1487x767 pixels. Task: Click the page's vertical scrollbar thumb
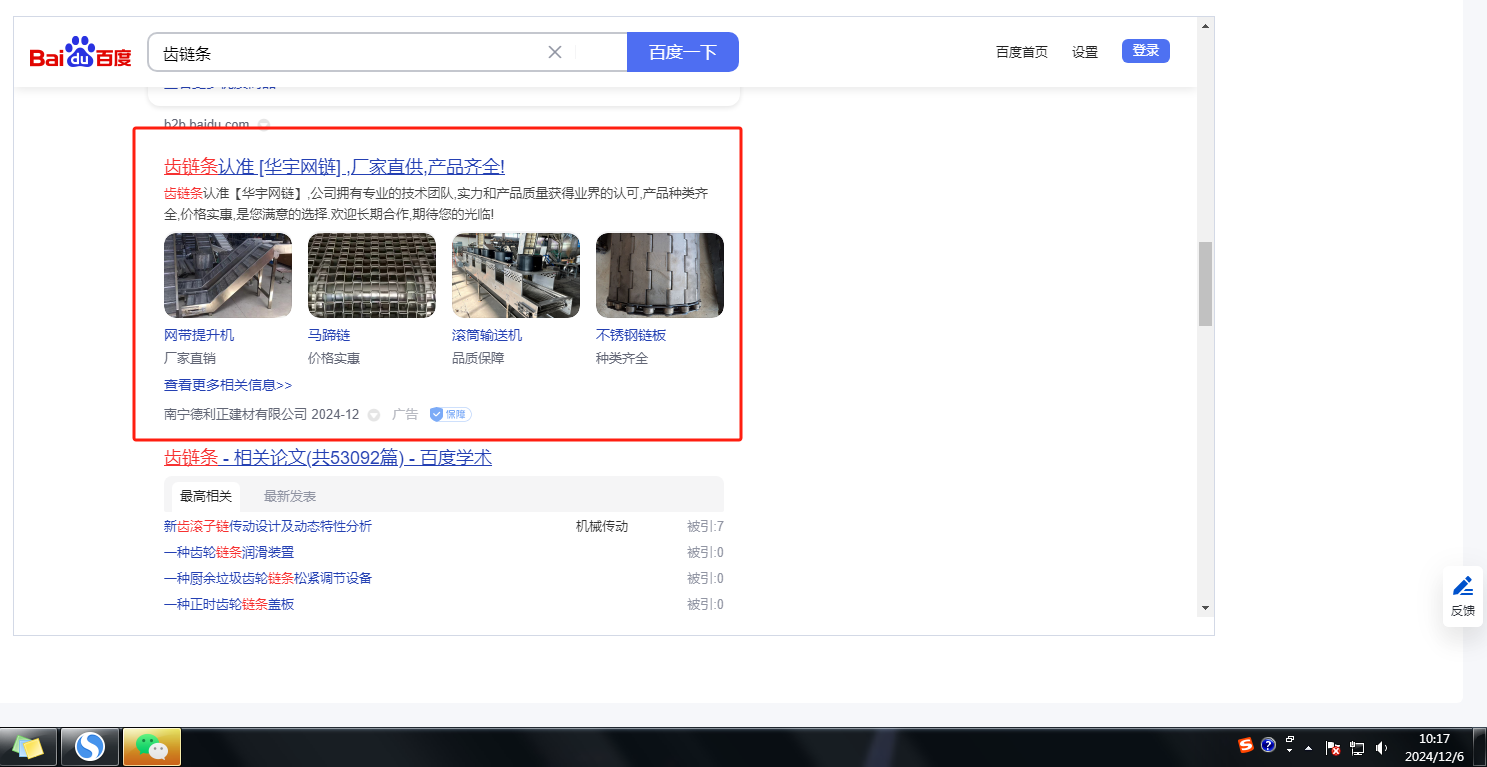click(x=1205, y=283)
